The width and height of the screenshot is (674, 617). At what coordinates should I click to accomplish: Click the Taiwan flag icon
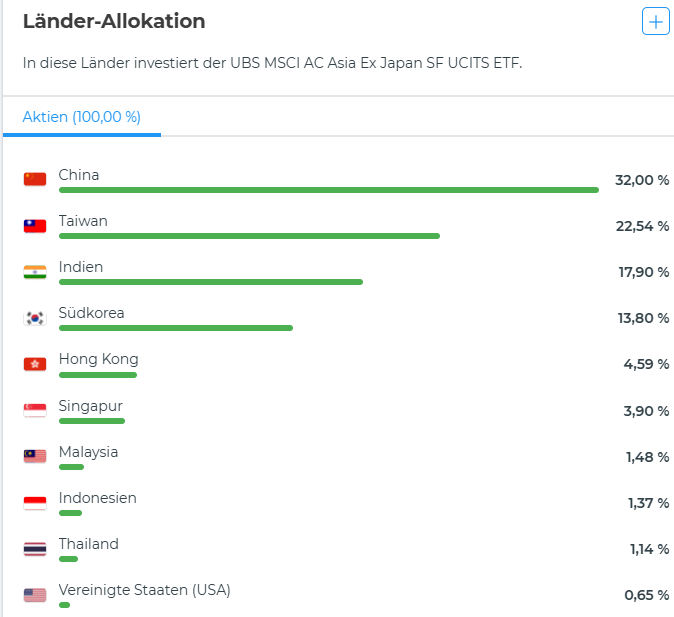pyautogui.click(x=35, y=226)
